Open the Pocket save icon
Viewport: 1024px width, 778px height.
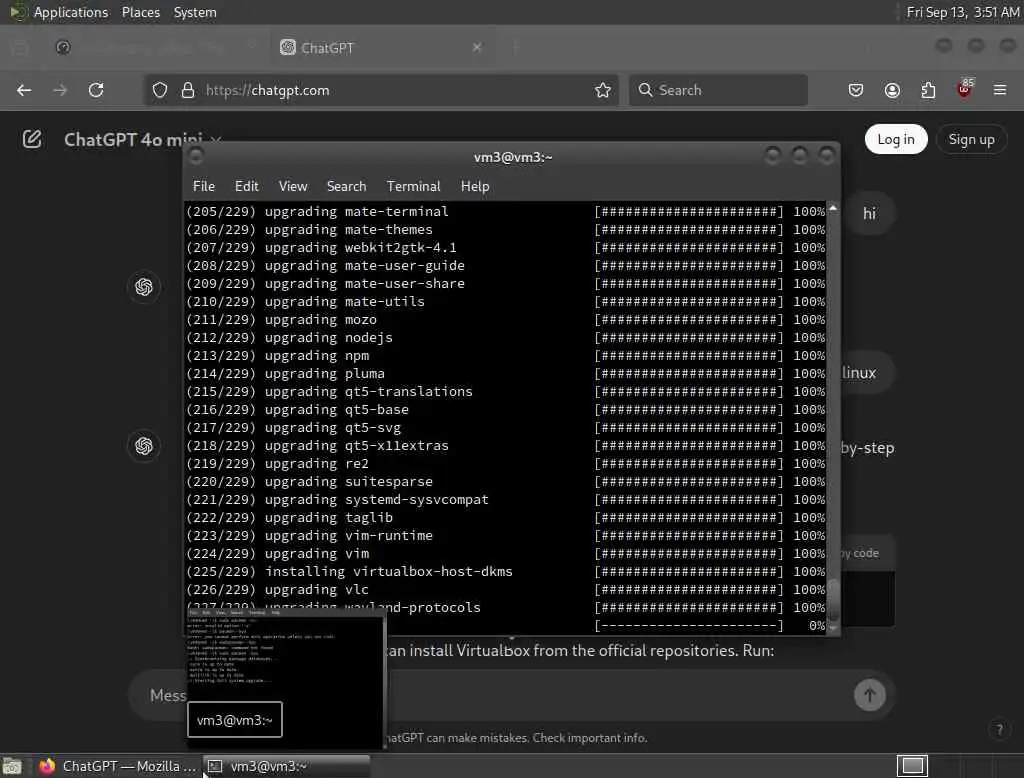856,90
